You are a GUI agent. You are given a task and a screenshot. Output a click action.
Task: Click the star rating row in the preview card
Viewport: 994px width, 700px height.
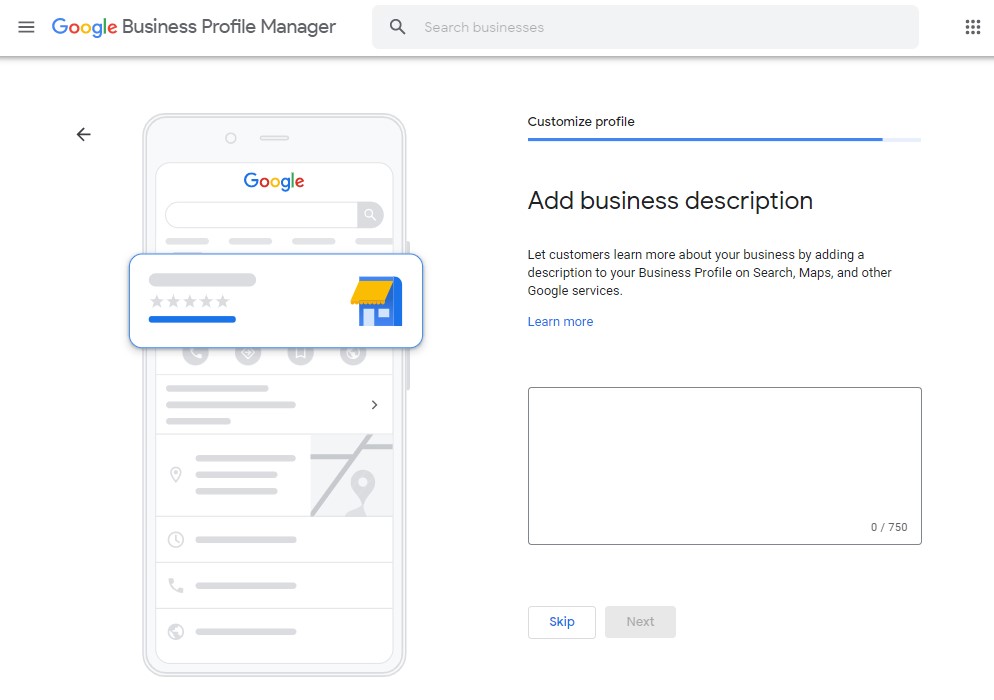click(190, 301)
